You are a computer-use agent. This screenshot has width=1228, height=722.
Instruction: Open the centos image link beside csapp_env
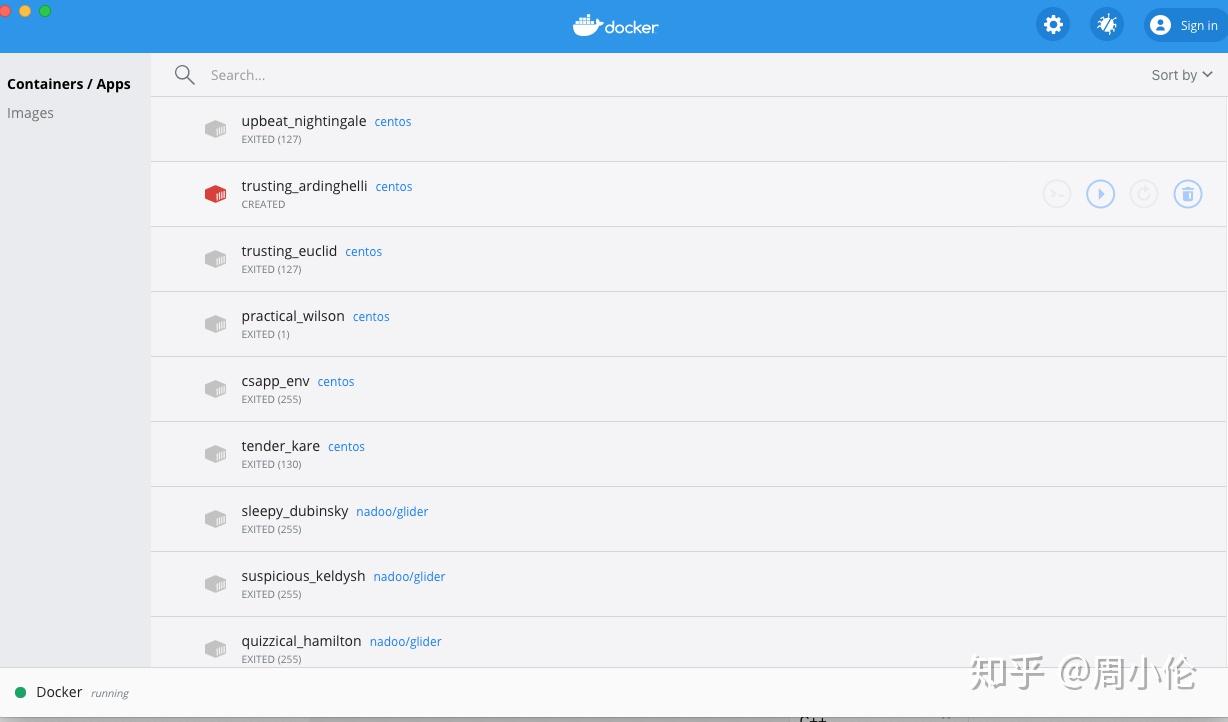pyautogui.click(x=335, y=381)
